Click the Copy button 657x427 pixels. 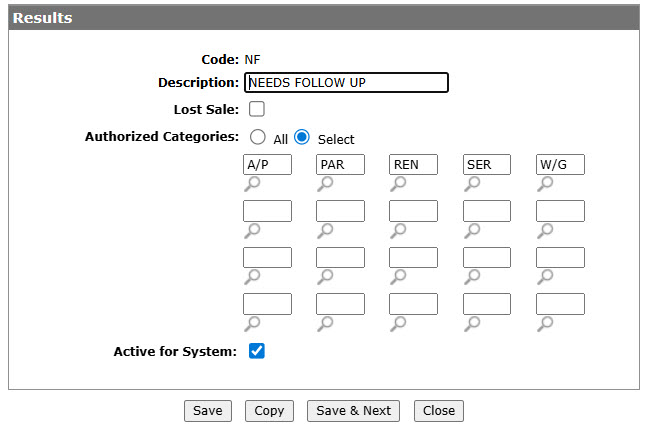coord(269,411)
